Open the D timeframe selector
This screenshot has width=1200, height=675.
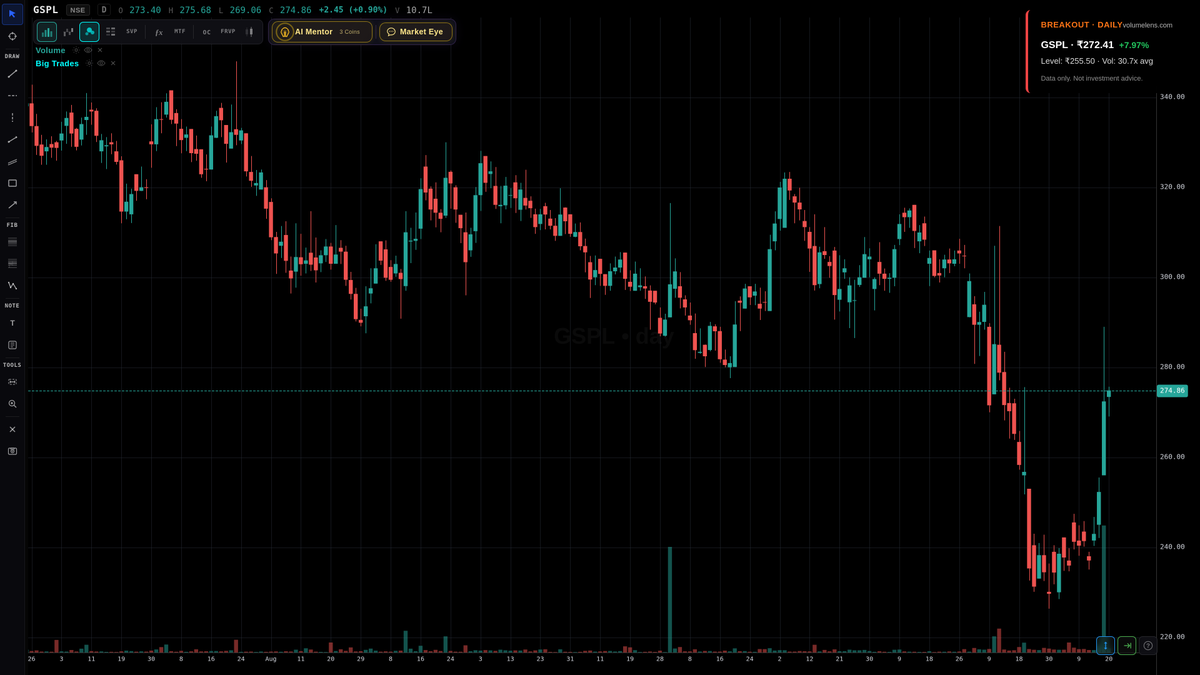[x=103, y=9]
